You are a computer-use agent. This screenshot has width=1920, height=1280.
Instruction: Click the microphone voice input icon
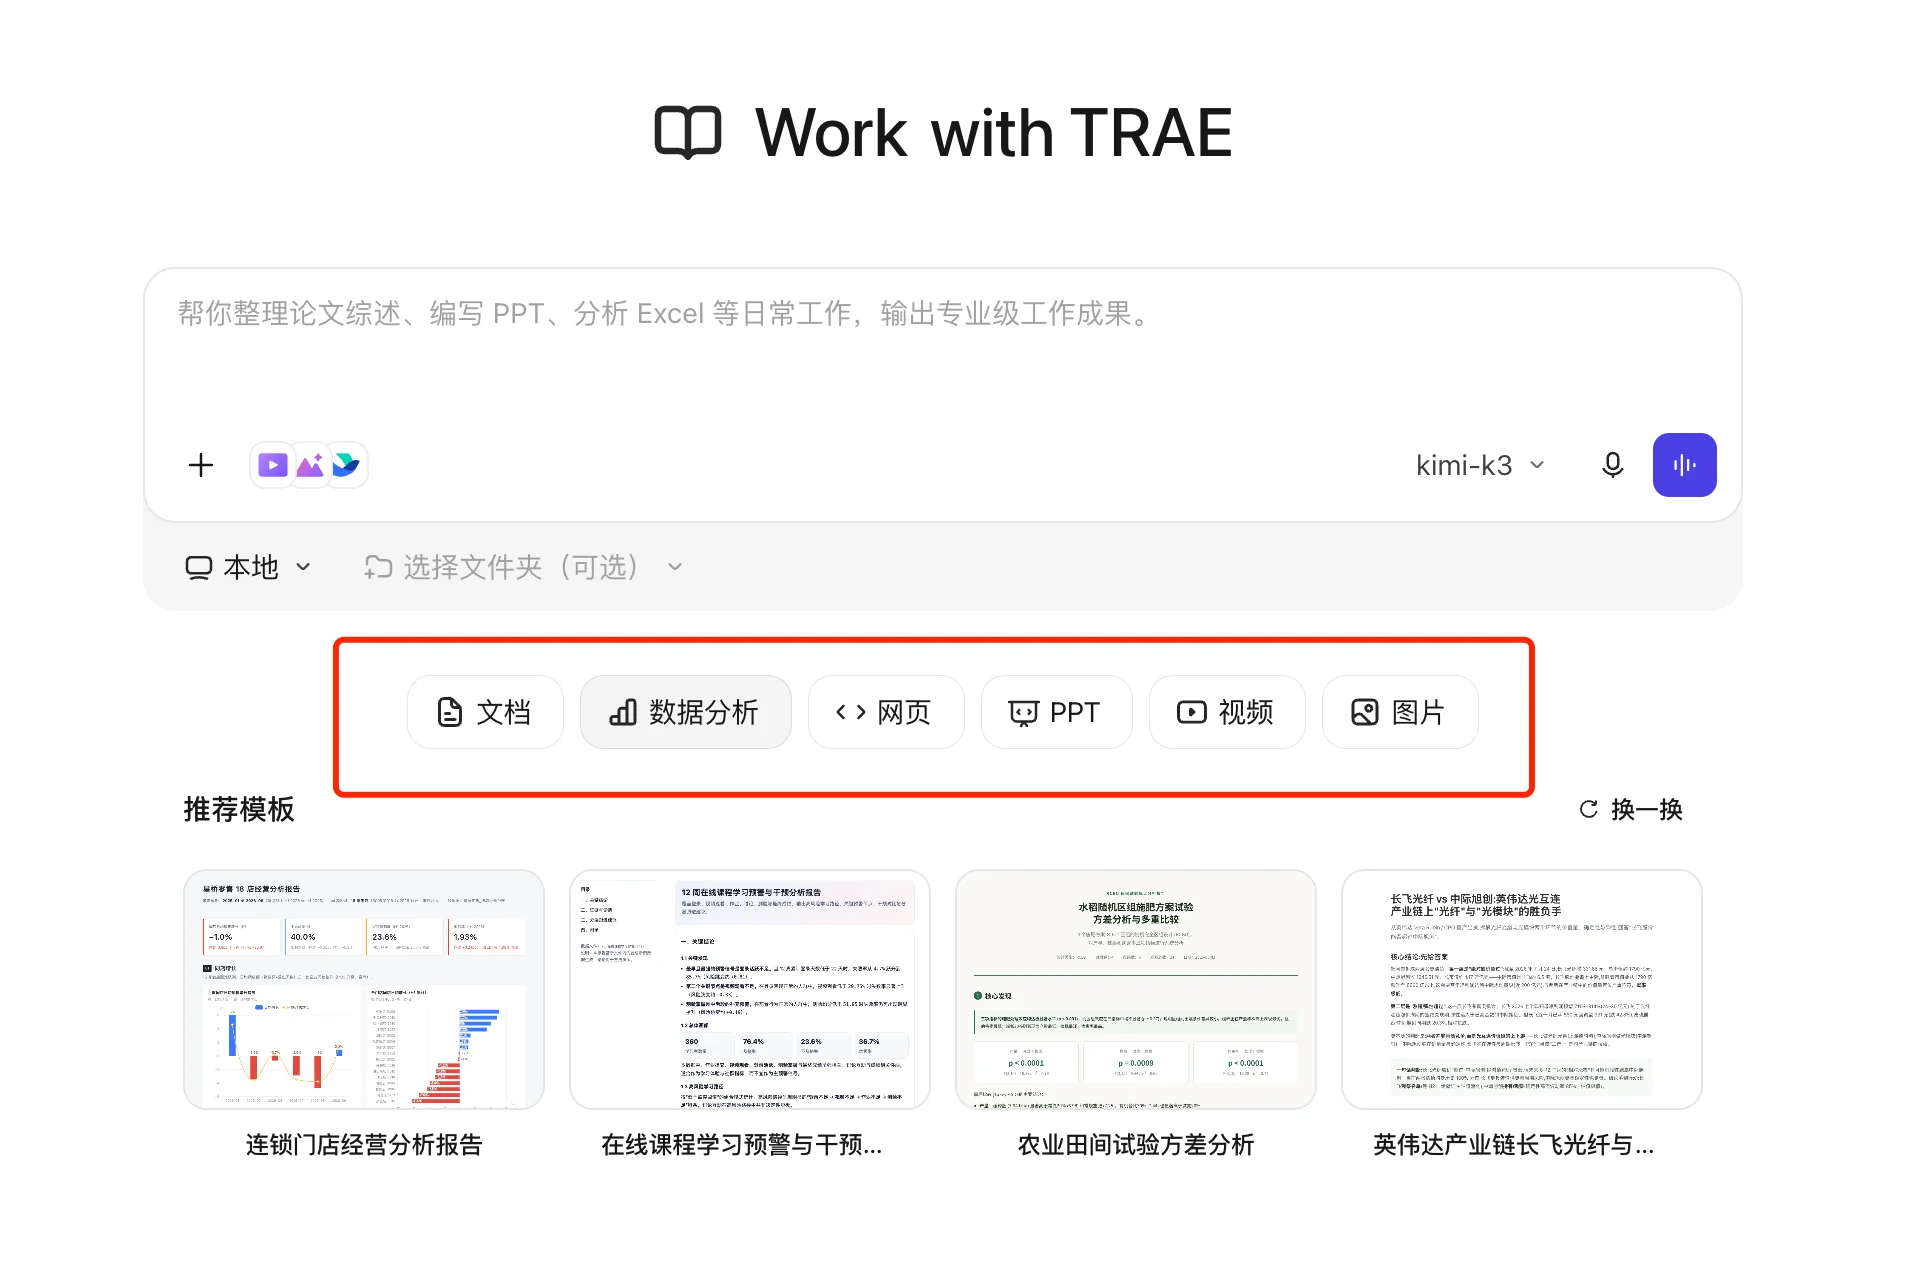point(1612,465)
